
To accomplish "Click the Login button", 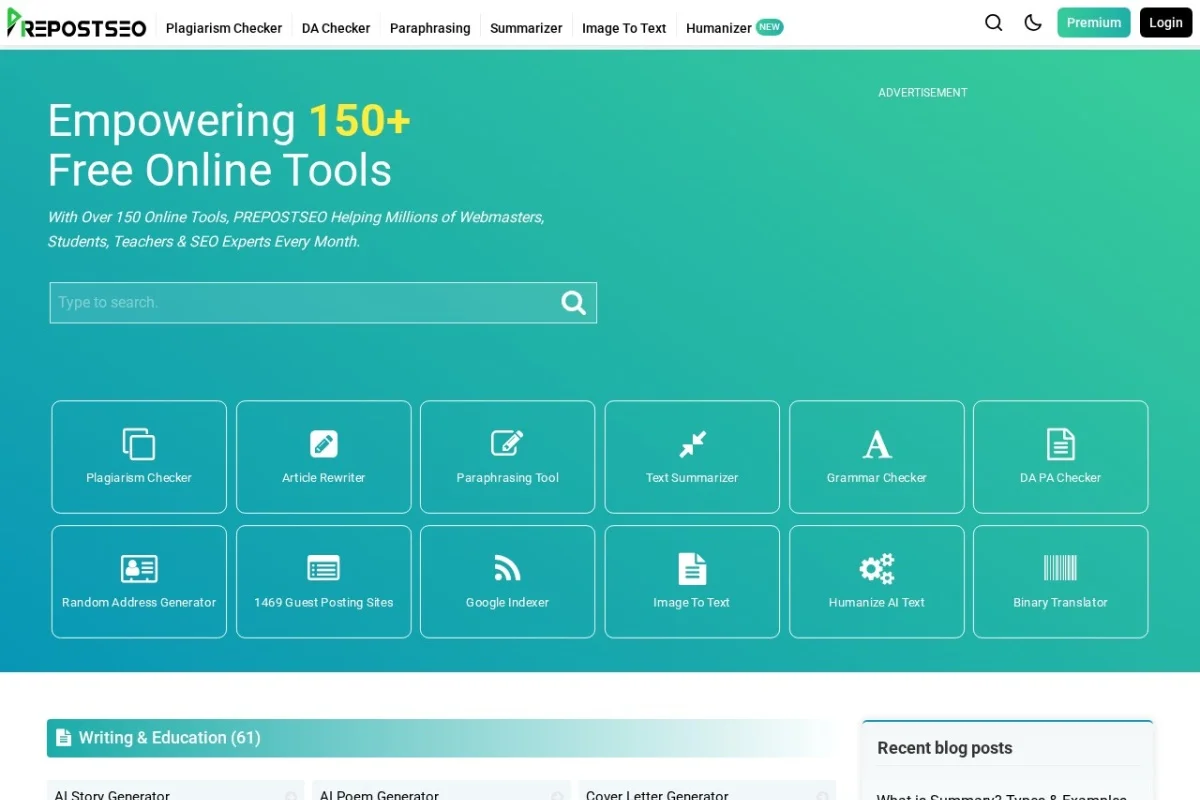I will coord(1166,22).
